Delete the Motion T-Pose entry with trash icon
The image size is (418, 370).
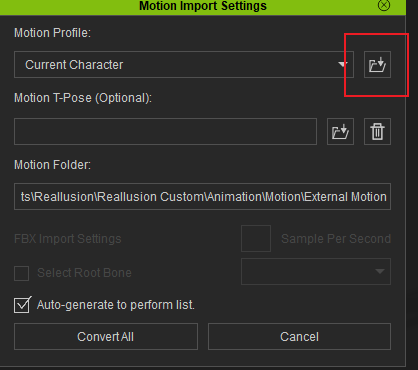[377, 131]
